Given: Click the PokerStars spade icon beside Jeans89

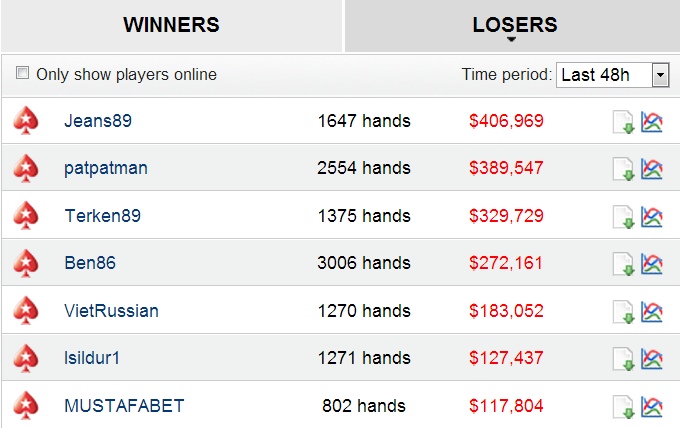Looking at the screenshot, I should pos(26,121).
